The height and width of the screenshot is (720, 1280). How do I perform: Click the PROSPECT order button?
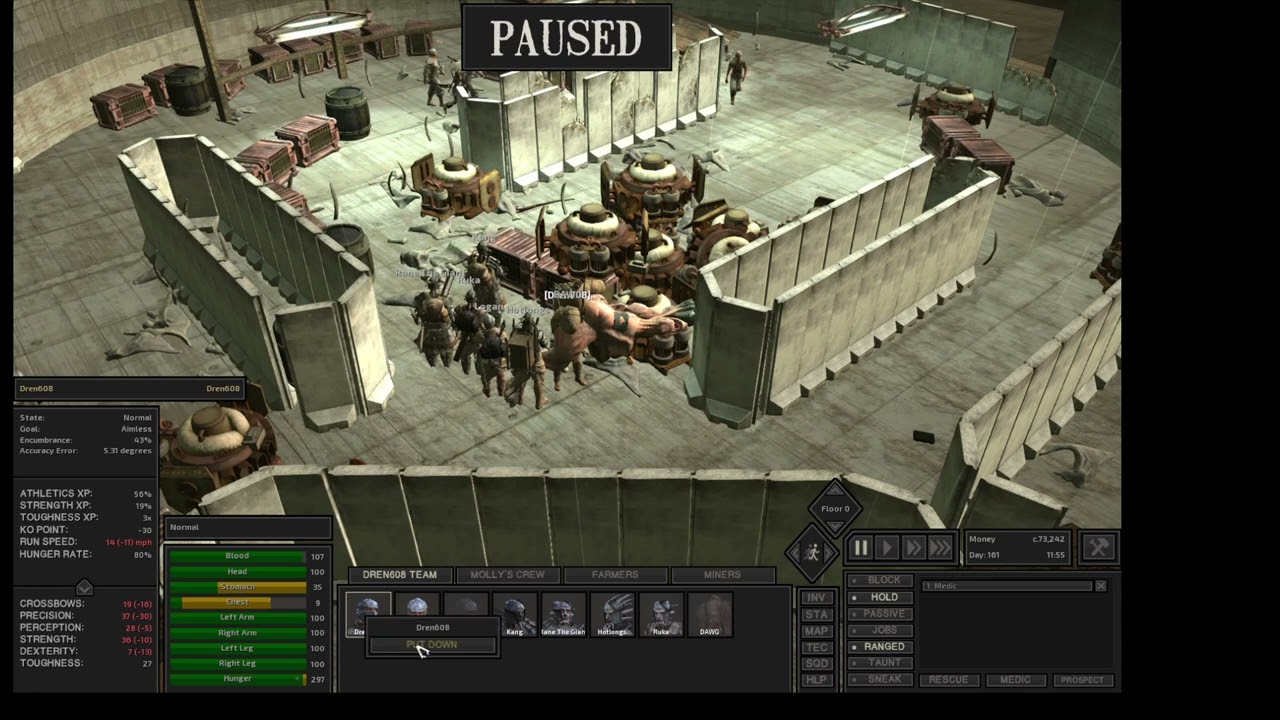(x=1082, y=680)
